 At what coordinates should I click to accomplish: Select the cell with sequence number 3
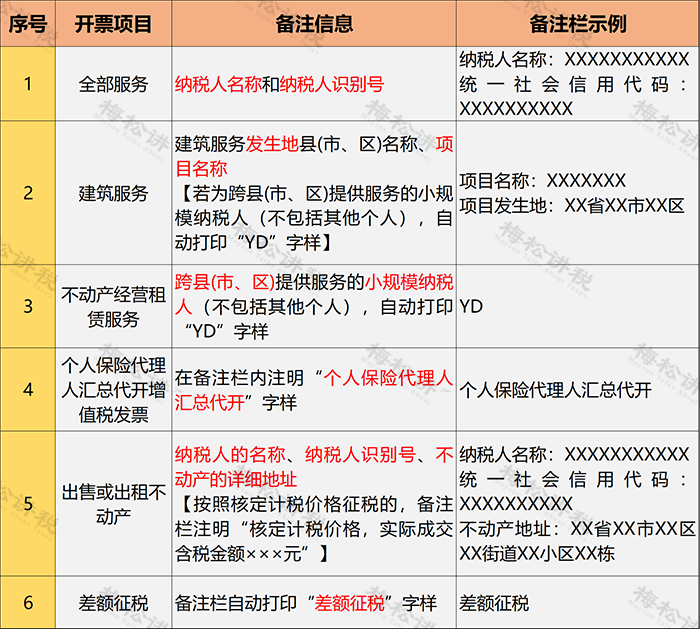(x=28, y=306)
